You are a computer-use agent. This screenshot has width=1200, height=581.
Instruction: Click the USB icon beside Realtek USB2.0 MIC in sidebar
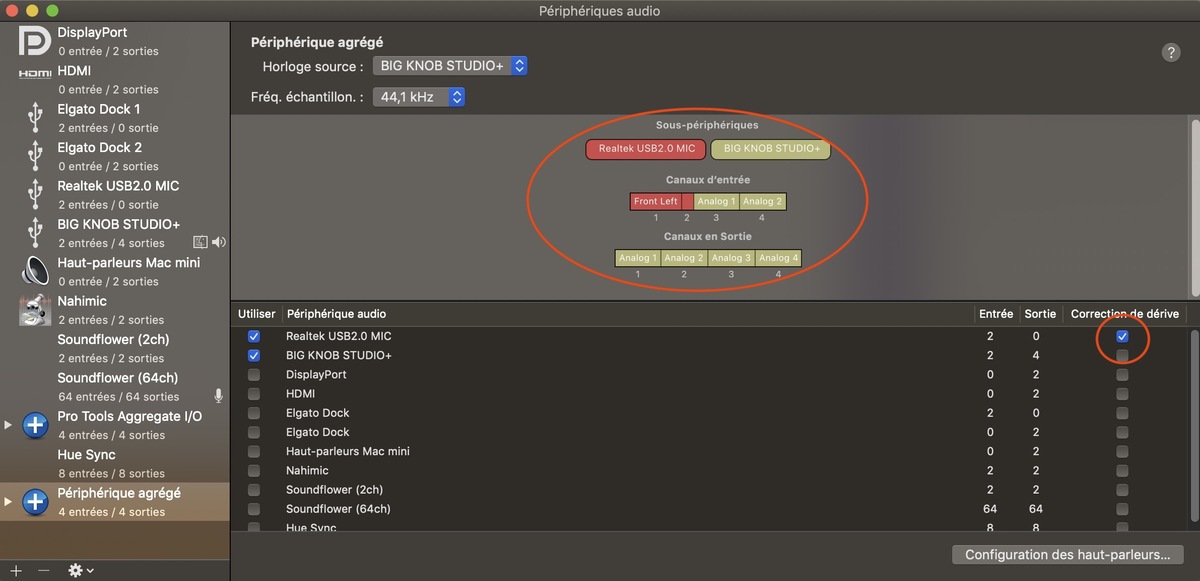click(x=35, y=195)
